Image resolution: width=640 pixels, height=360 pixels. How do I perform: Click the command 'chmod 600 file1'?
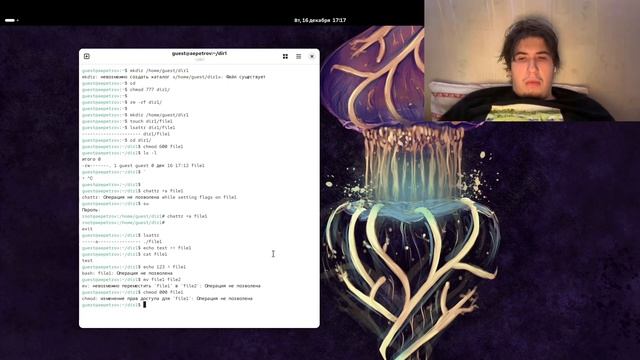coord(163,147)
